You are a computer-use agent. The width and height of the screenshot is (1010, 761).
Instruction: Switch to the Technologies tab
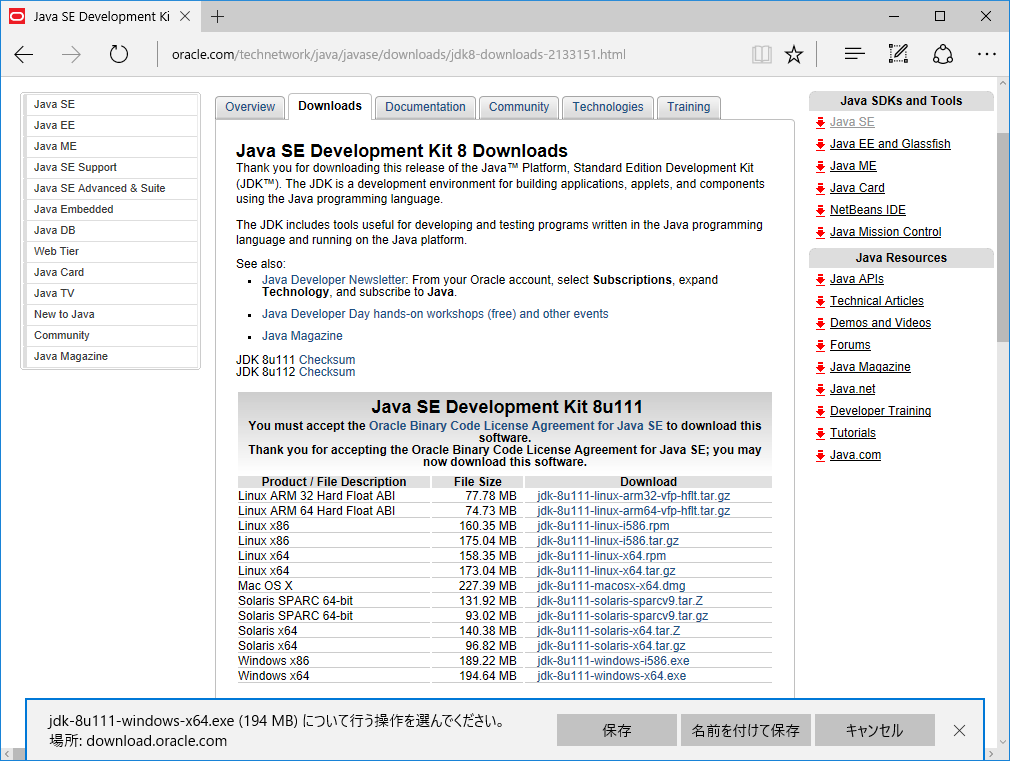[607, 107]
